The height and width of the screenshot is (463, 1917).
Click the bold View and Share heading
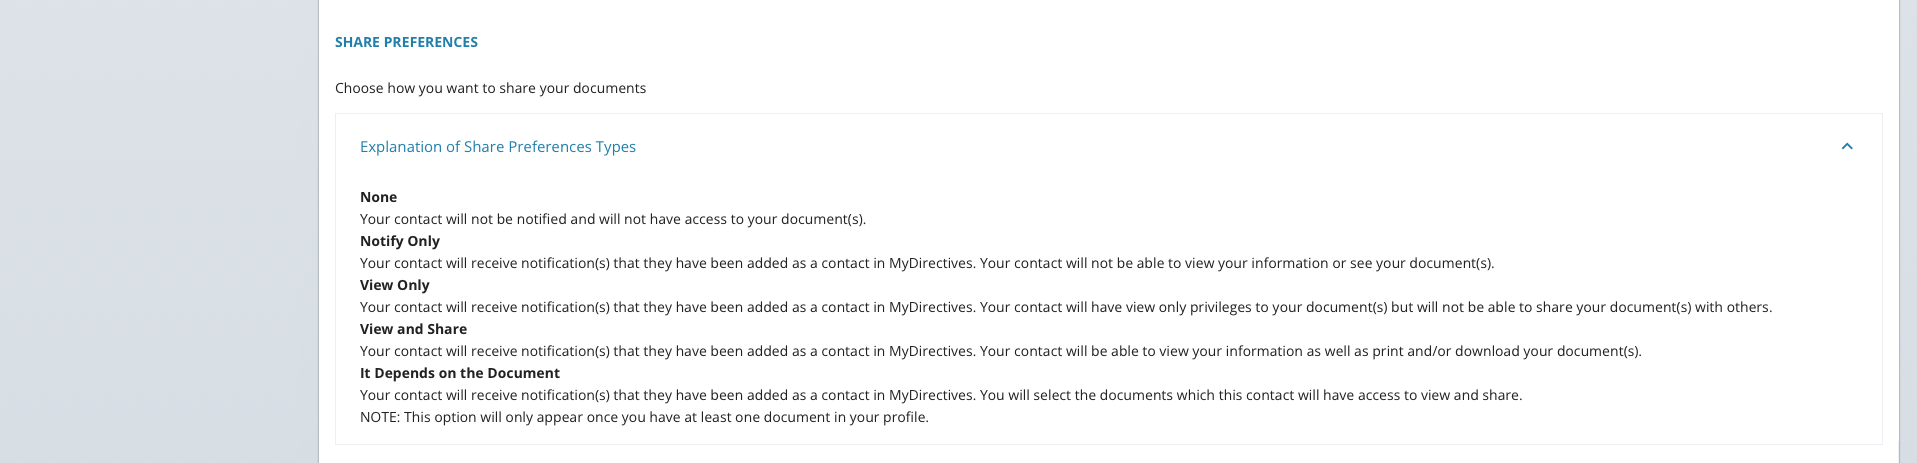[413, 329]
